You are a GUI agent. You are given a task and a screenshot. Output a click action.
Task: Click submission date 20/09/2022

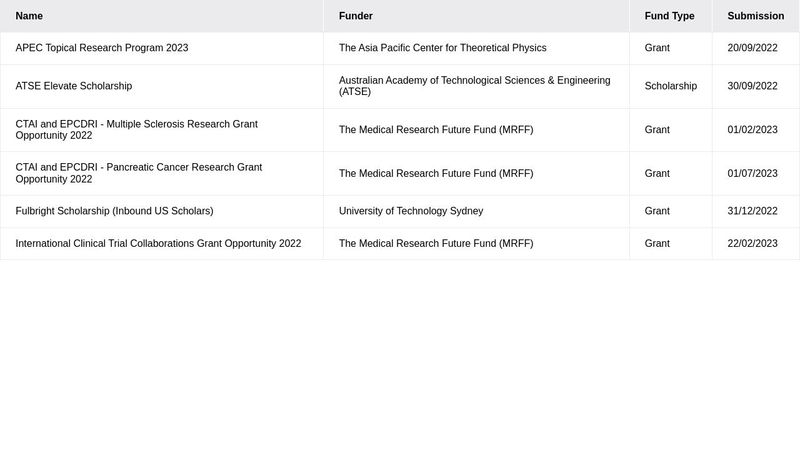(x=752, y=48)
